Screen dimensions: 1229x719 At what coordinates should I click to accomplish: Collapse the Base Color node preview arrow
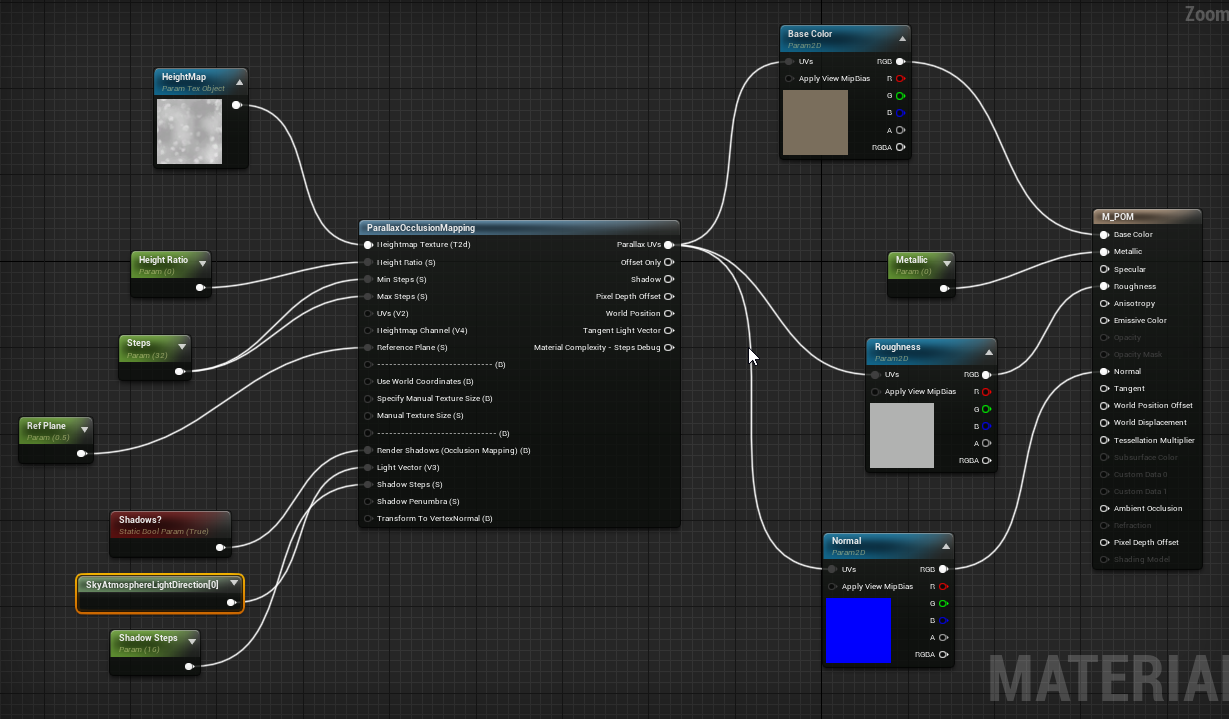902,39
